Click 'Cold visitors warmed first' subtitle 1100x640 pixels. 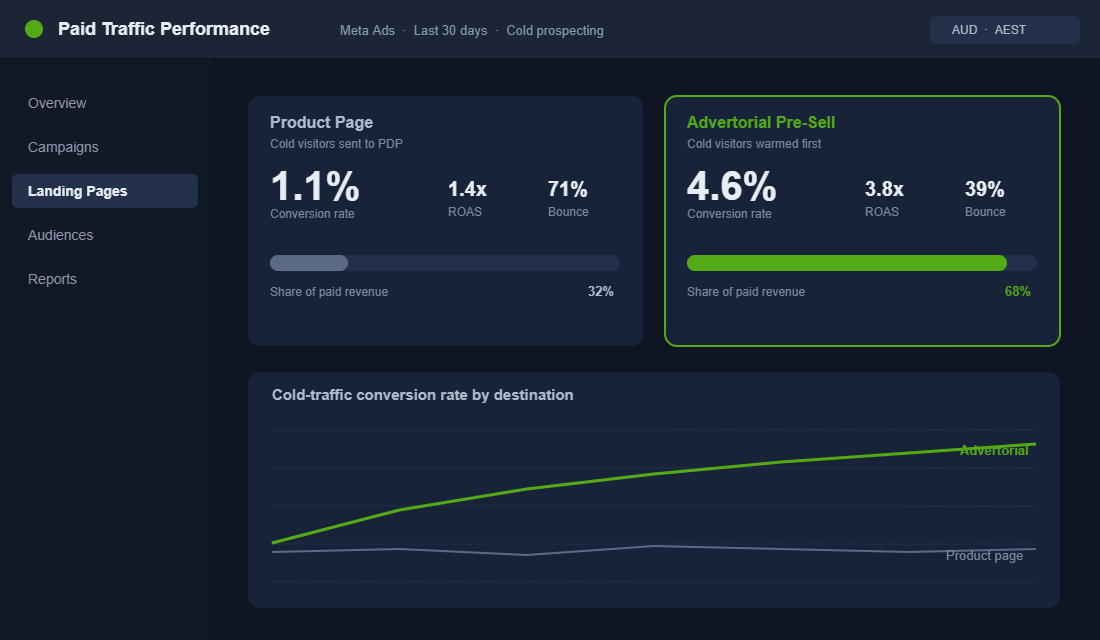point(753,144)
